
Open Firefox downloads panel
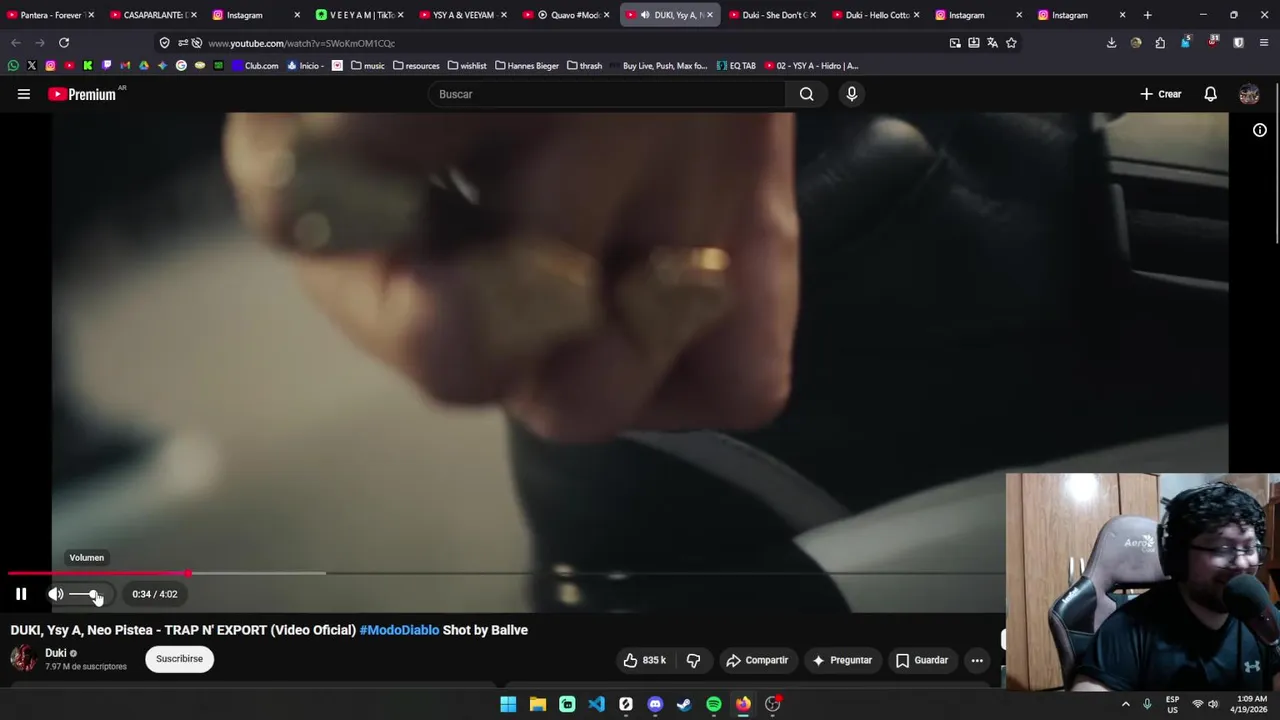pos(1111,43)
